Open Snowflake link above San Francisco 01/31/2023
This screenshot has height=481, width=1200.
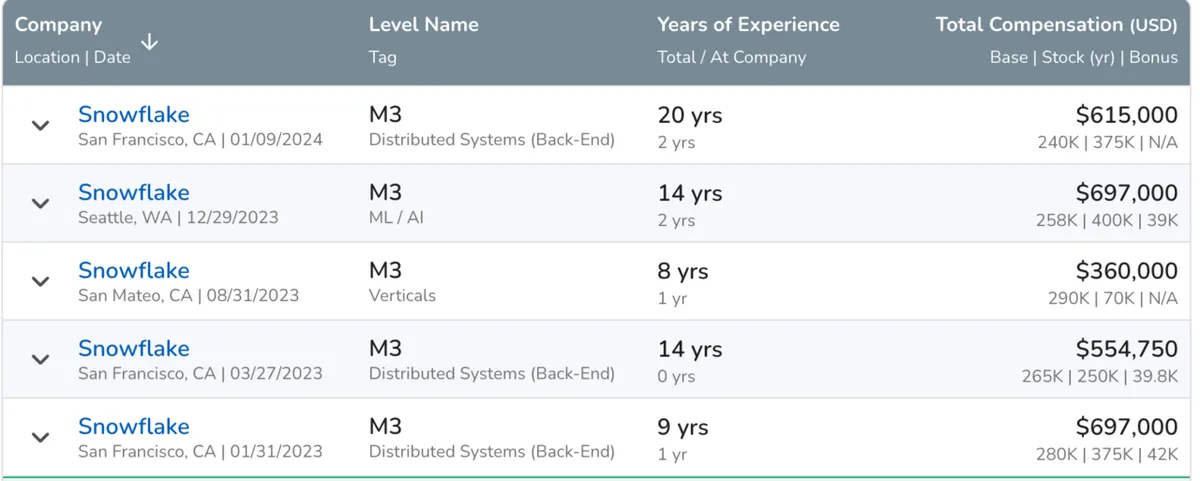[133, 427]
